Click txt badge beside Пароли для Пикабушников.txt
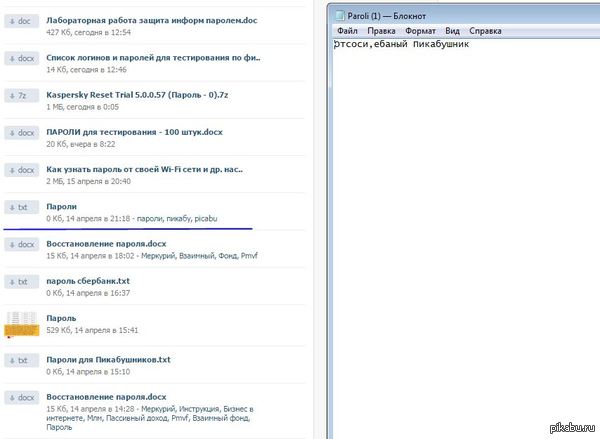This screenshot has height=439, width=600. [x=21, y=360]
